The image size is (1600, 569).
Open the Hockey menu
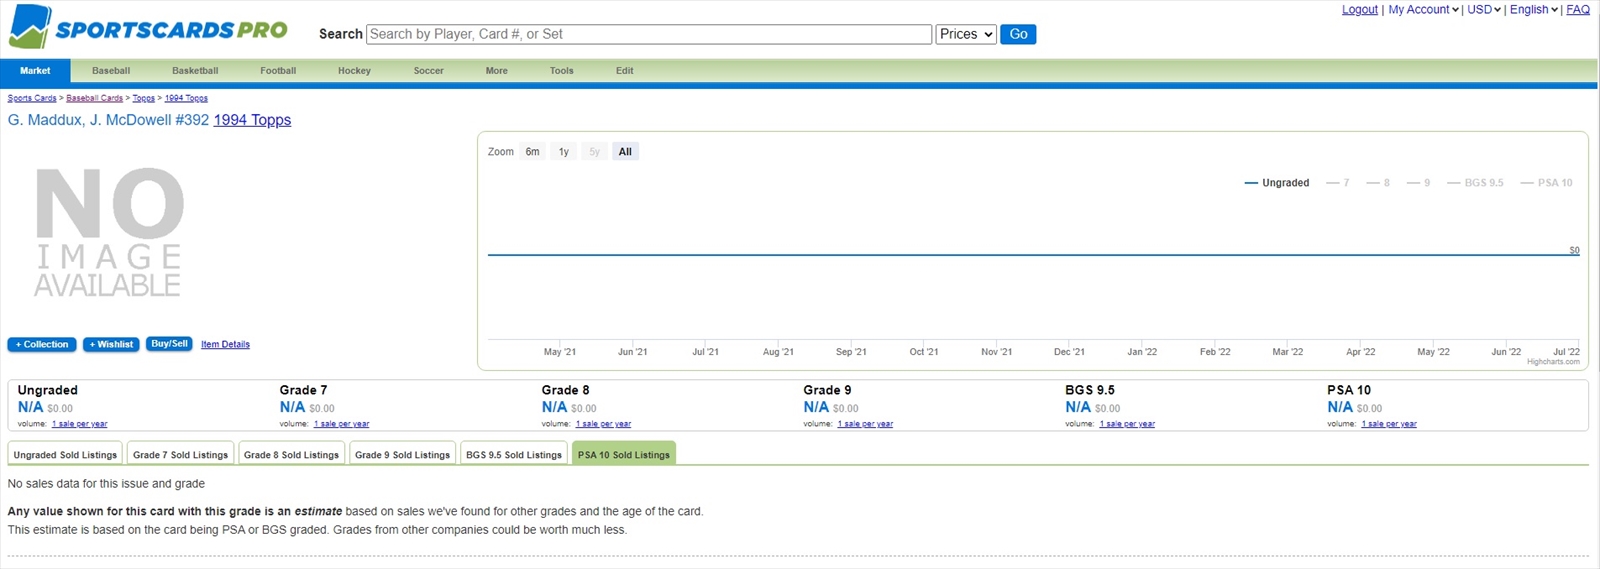[x=354, y=71]
